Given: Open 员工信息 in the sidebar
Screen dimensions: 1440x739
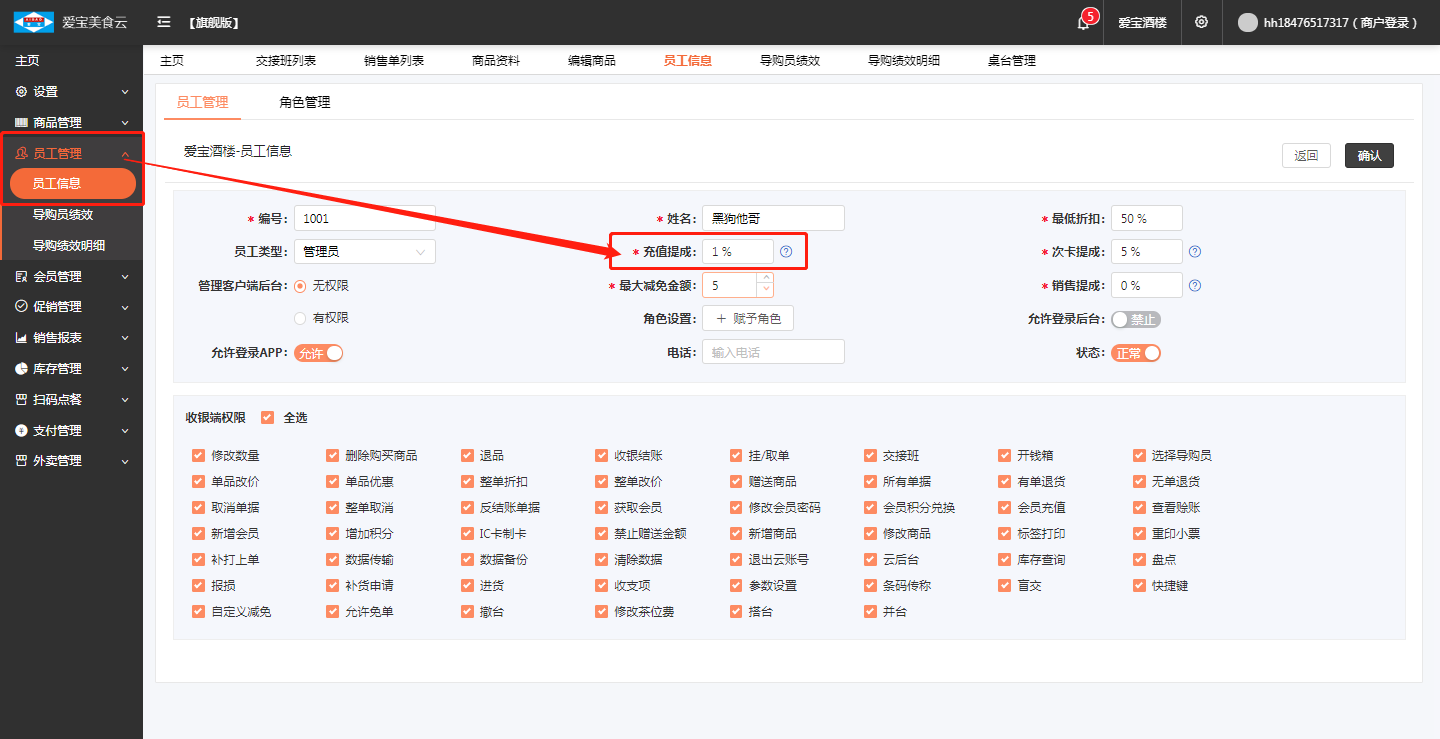Looking at the screenshot, I should (x=72, y=184).
